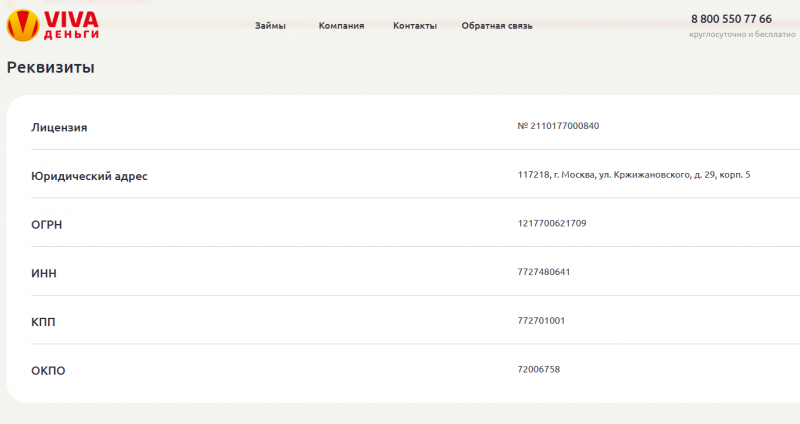Click the phone number 8 800 550 77 66

pyautogui.click(x=731, y=19)
